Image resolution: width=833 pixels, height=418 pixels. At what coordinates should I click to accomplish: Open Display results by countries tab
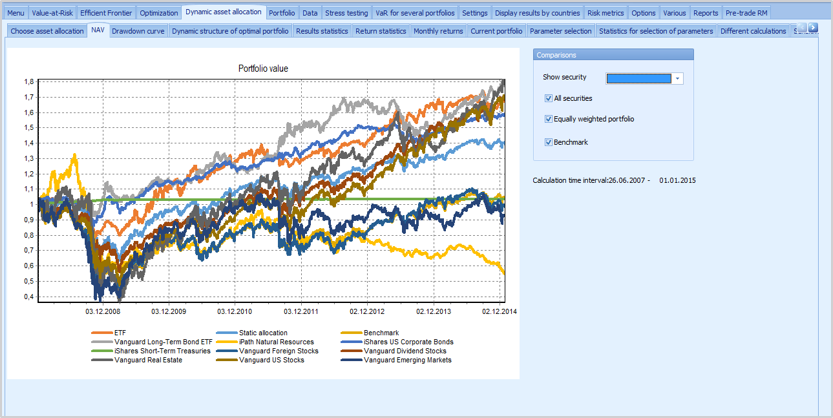(x=537, y=13)
